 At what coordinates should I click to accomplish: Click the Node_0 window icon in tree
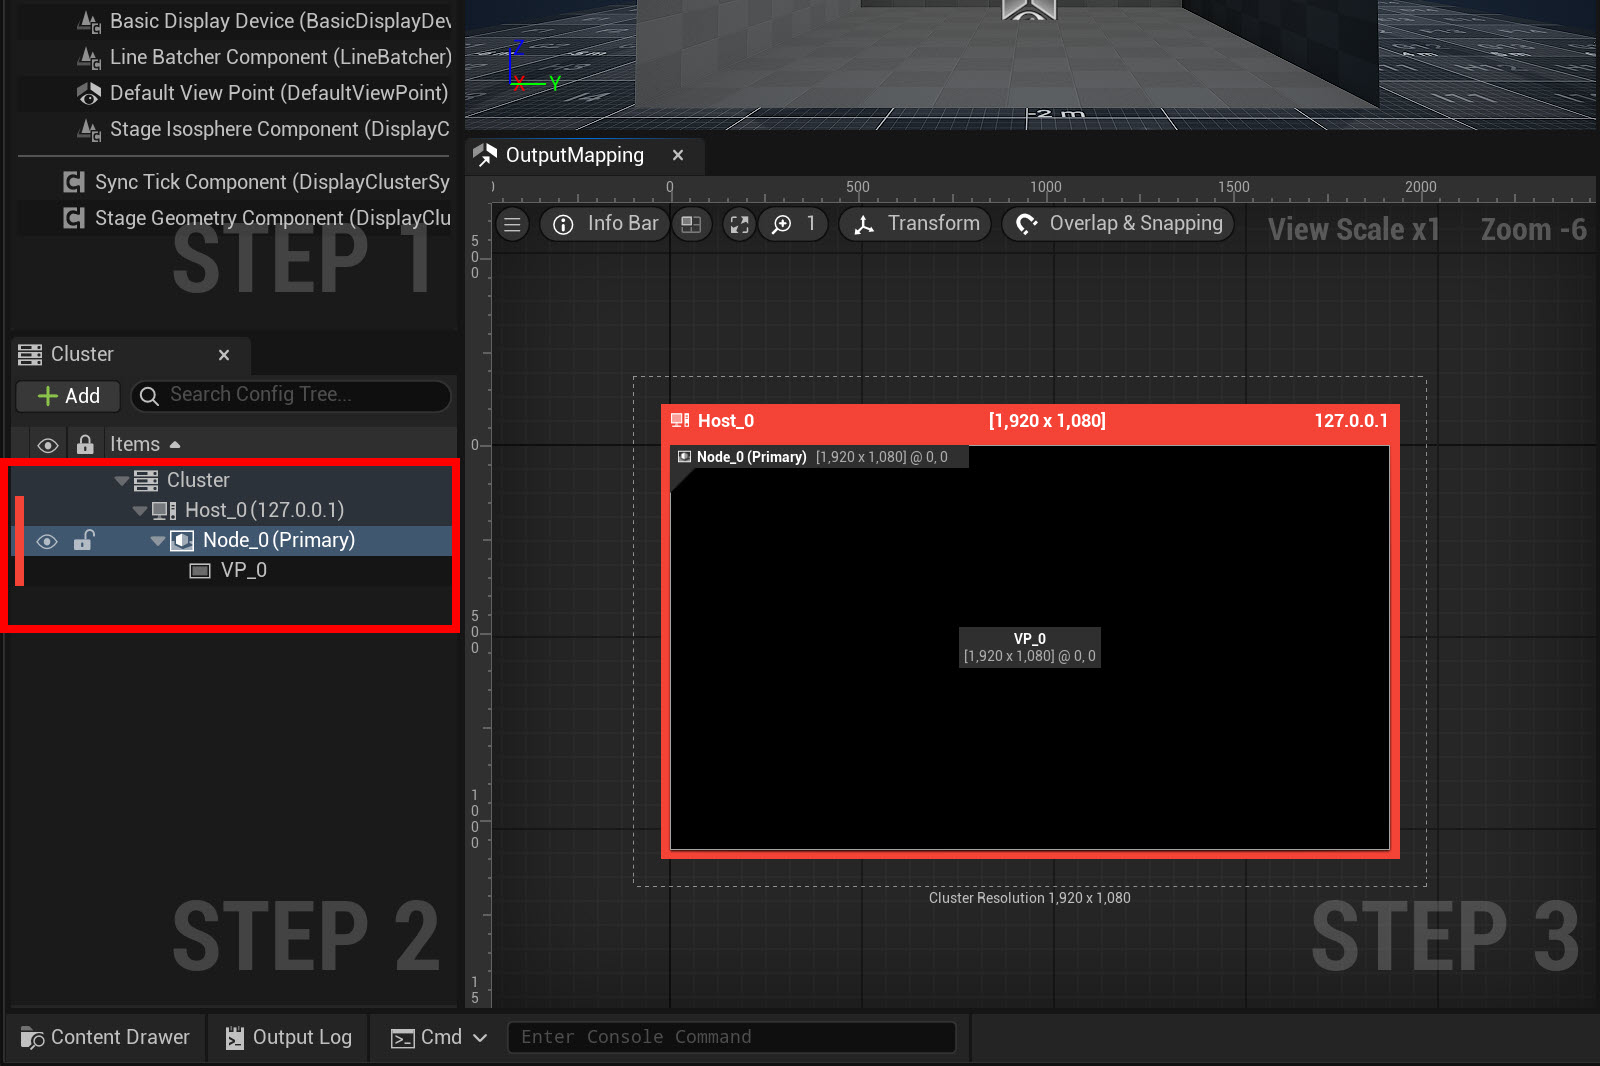(x=182, y=541)
